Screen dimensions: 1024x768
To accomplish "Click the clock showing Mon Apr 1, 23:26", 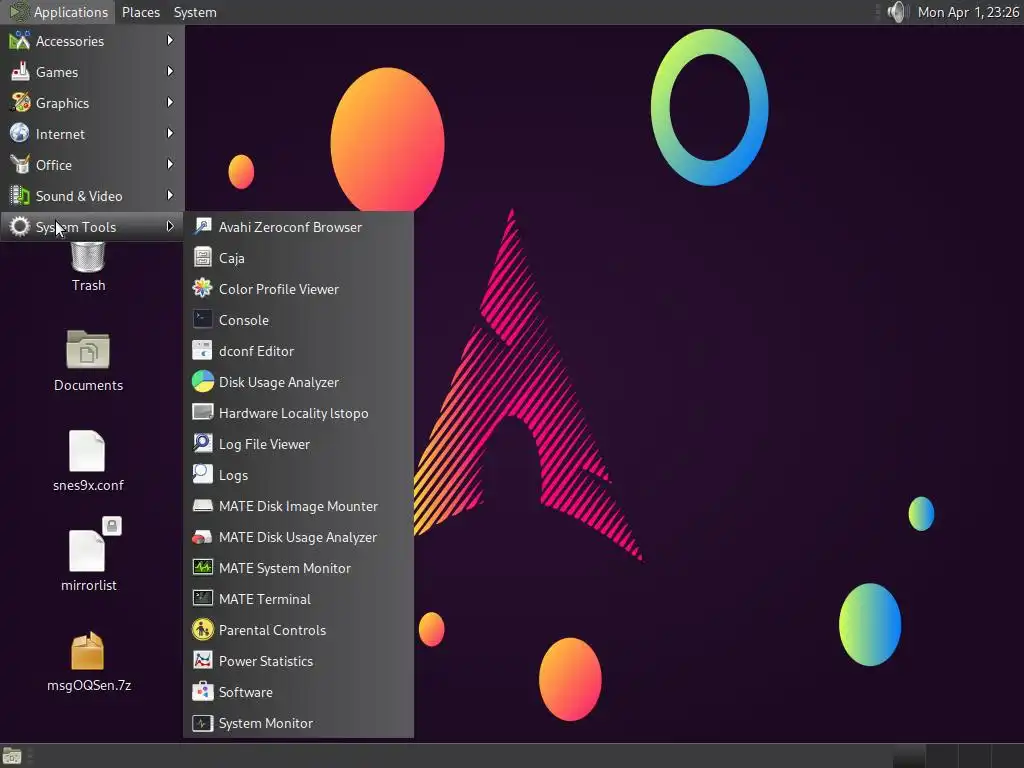I will (968, 12).
